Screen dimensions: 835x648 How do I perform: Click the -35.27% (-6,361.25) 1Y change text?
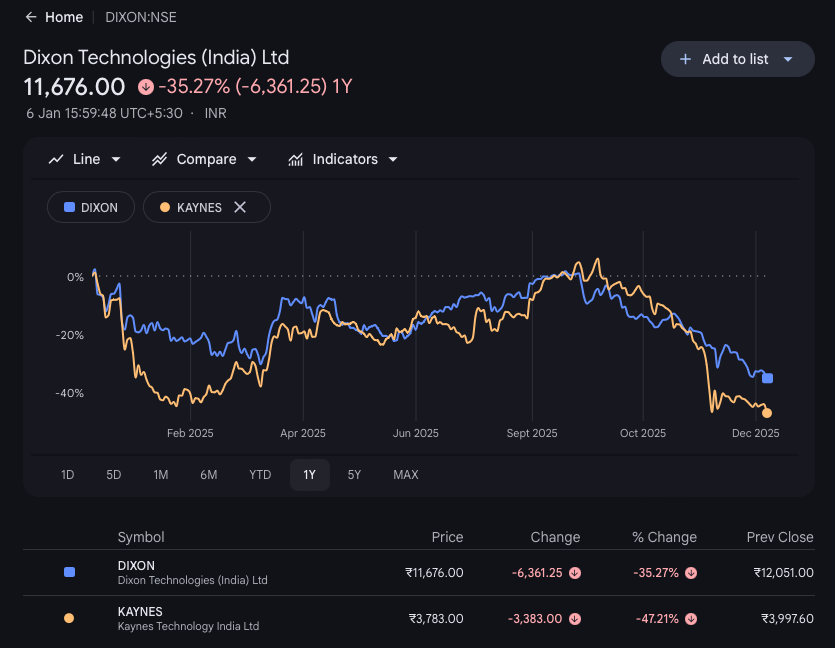tap(256, 86)
